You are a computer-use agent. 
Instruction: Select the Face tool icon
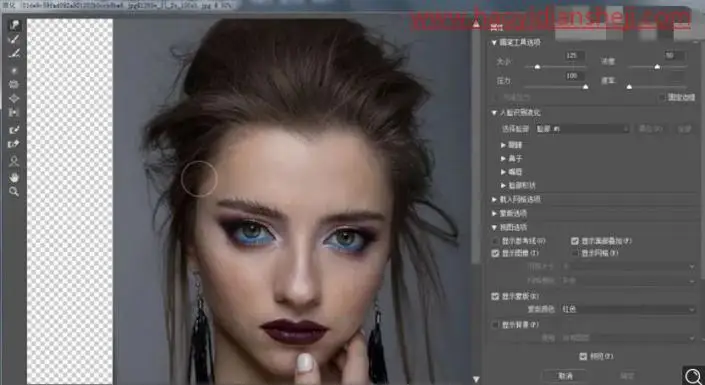(14, 161)
